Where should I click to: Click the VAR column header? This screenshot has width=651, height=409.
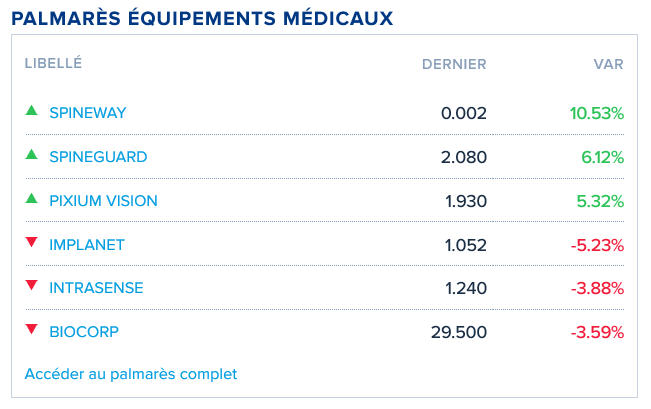pyautogui.click(x=608, y=64)
